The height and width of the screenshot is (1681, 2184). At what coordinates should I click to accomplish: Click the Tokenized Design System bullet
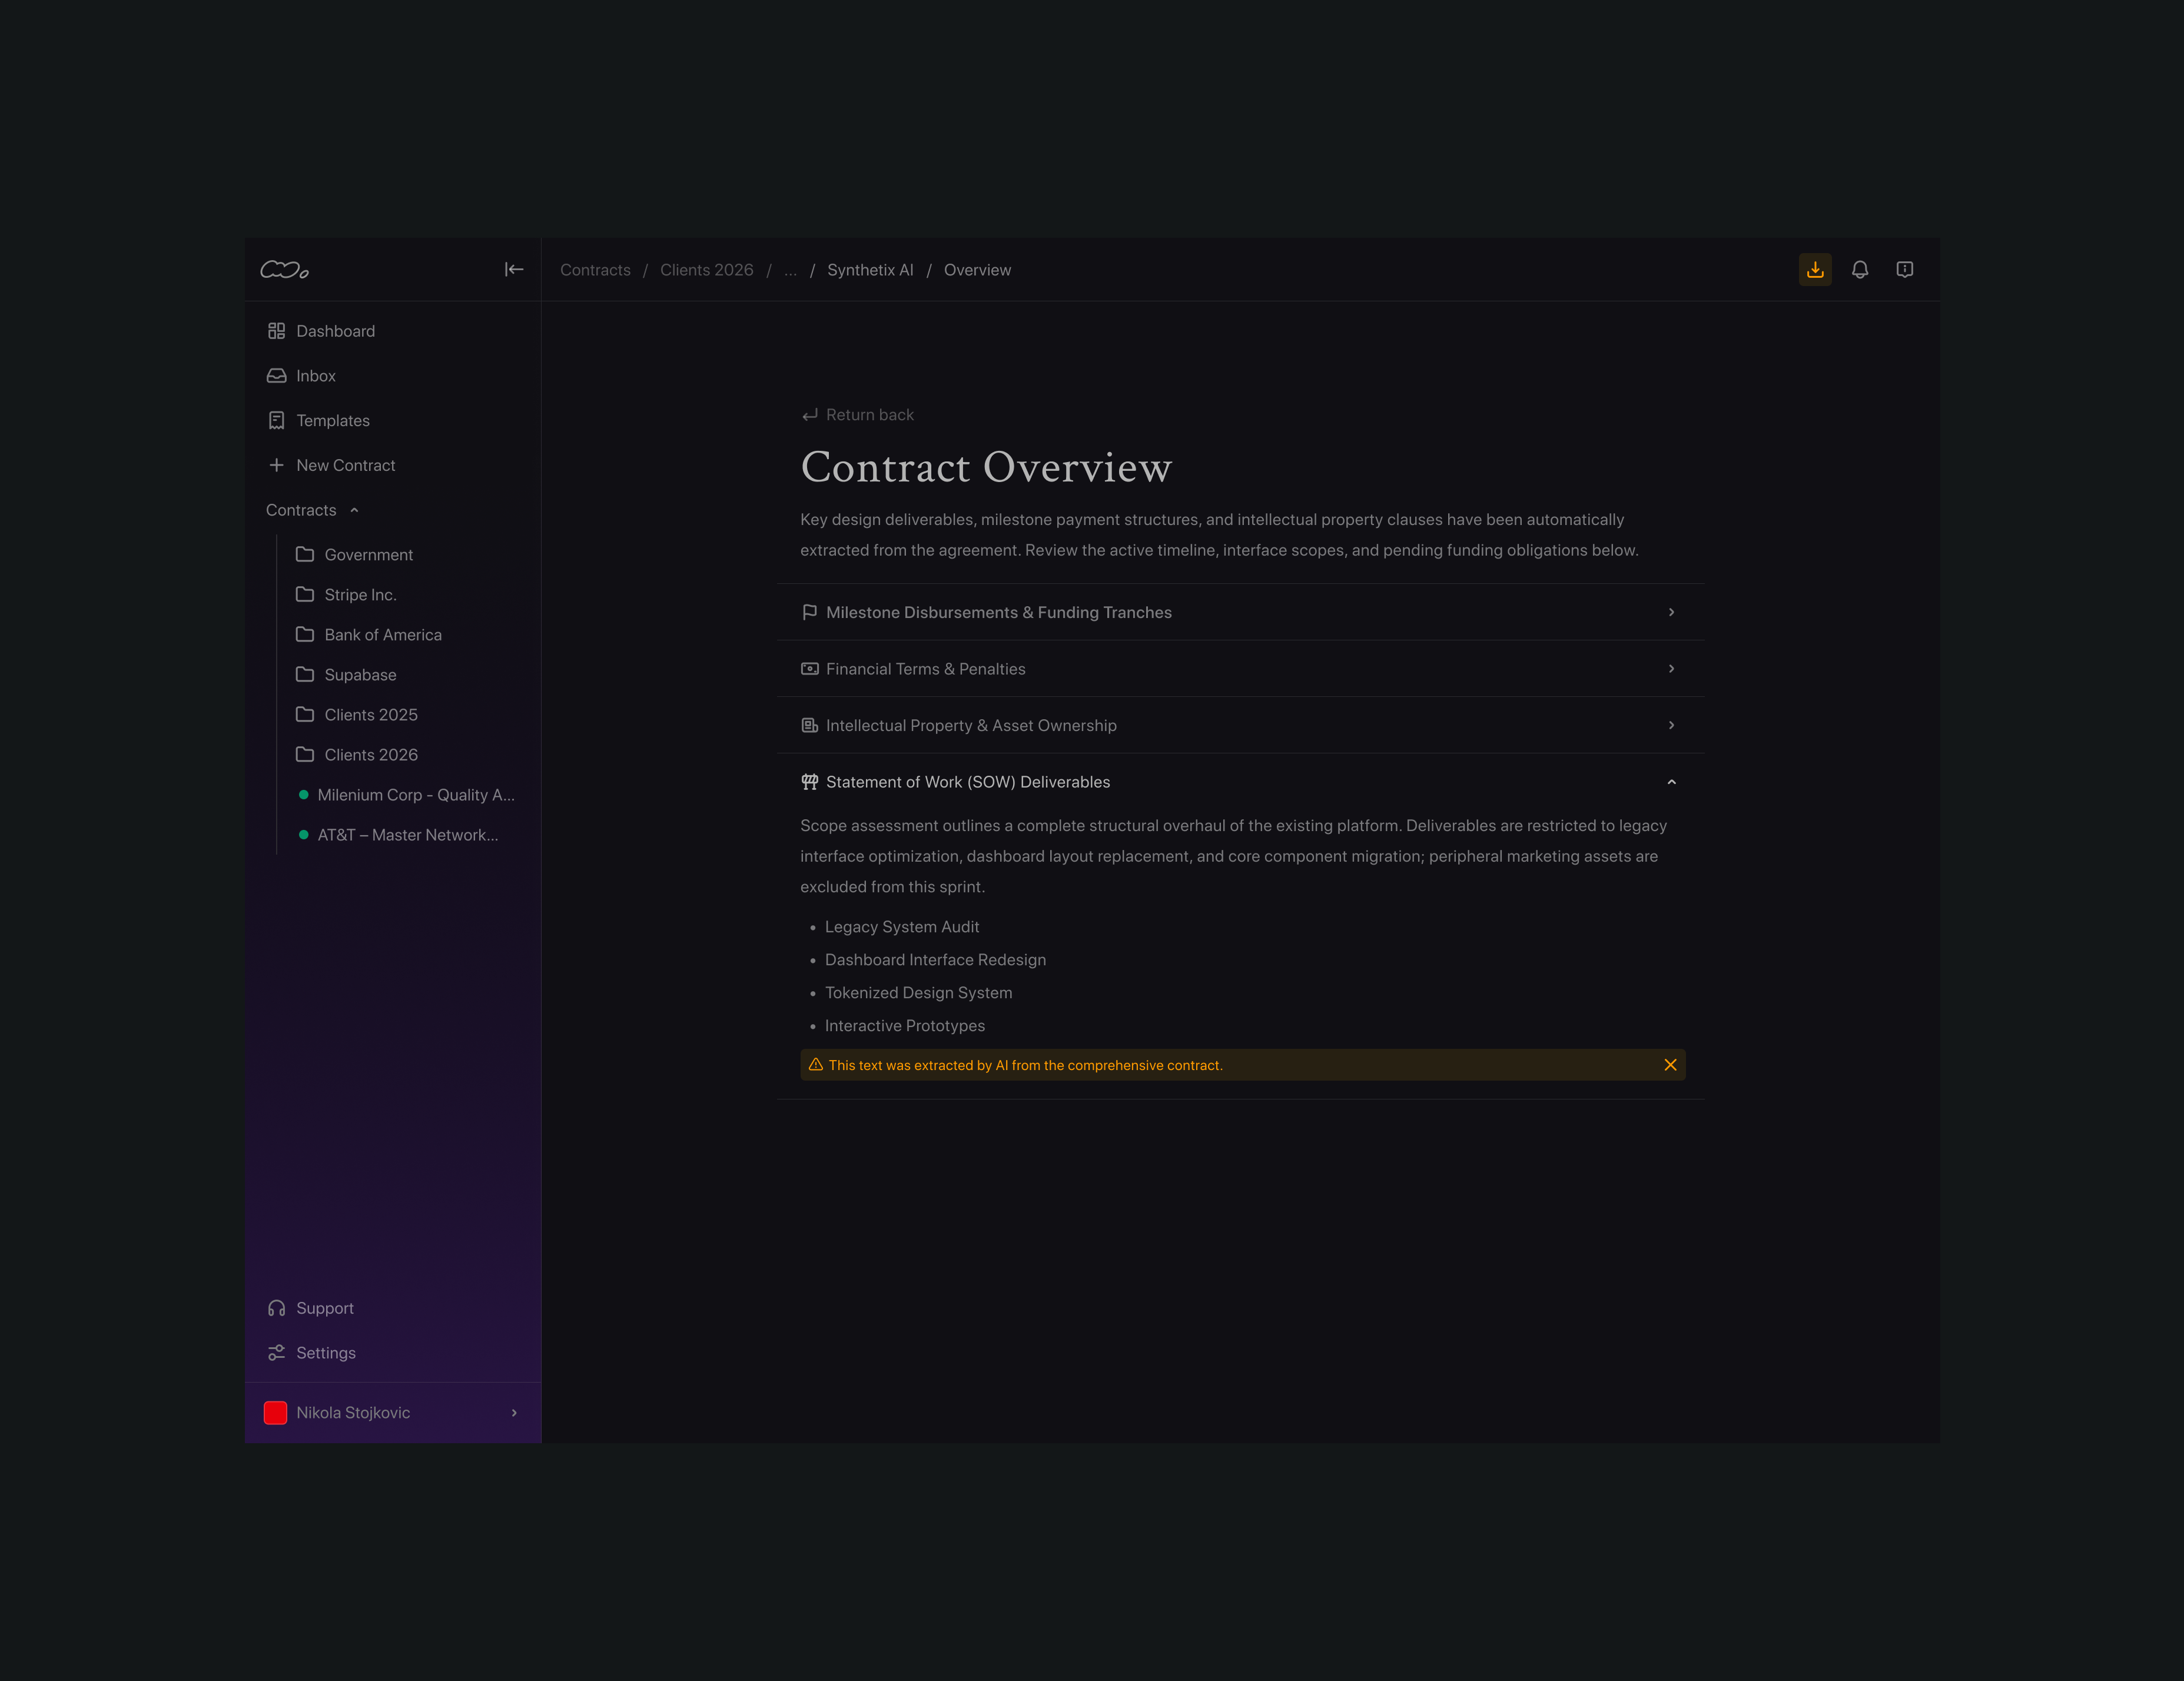point(919,993)
